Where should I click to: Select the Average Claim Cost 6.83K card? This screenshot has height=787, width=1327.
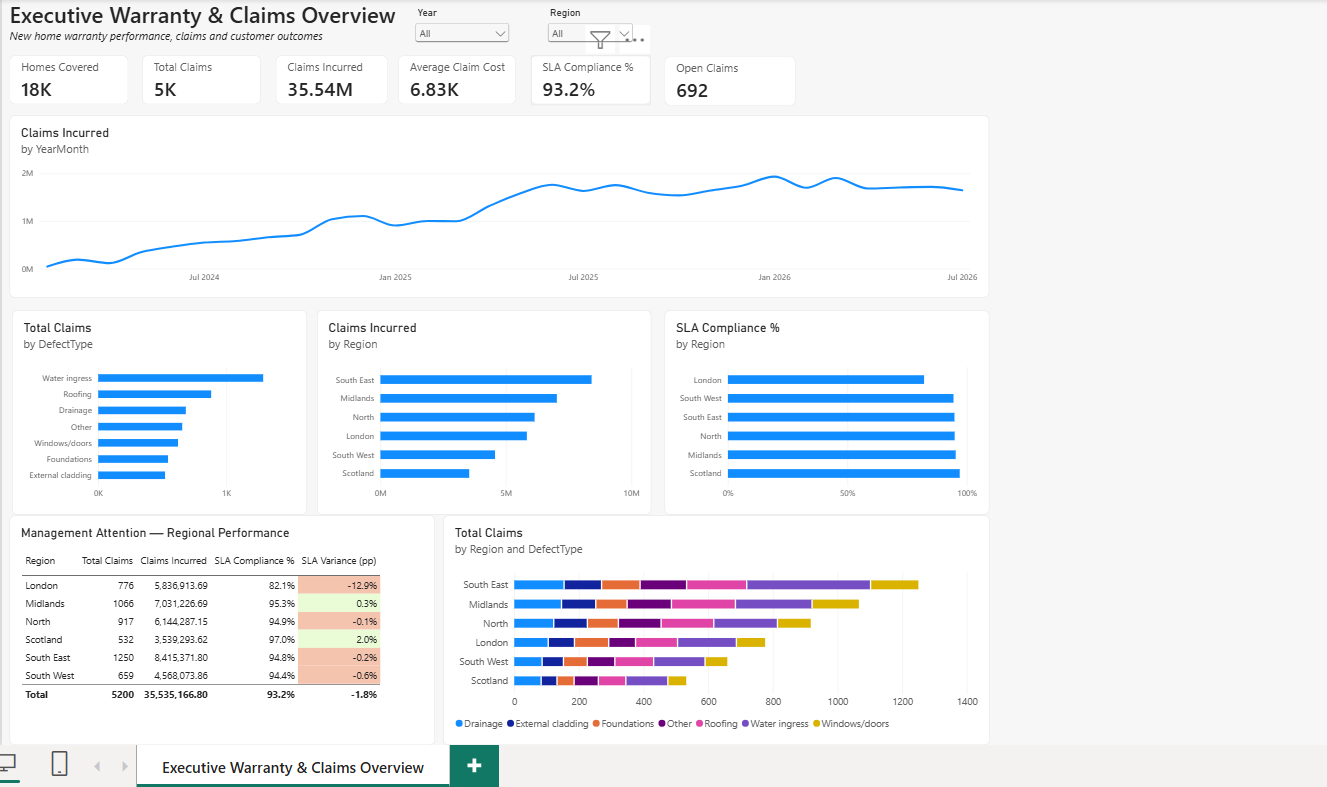point(457,80)
